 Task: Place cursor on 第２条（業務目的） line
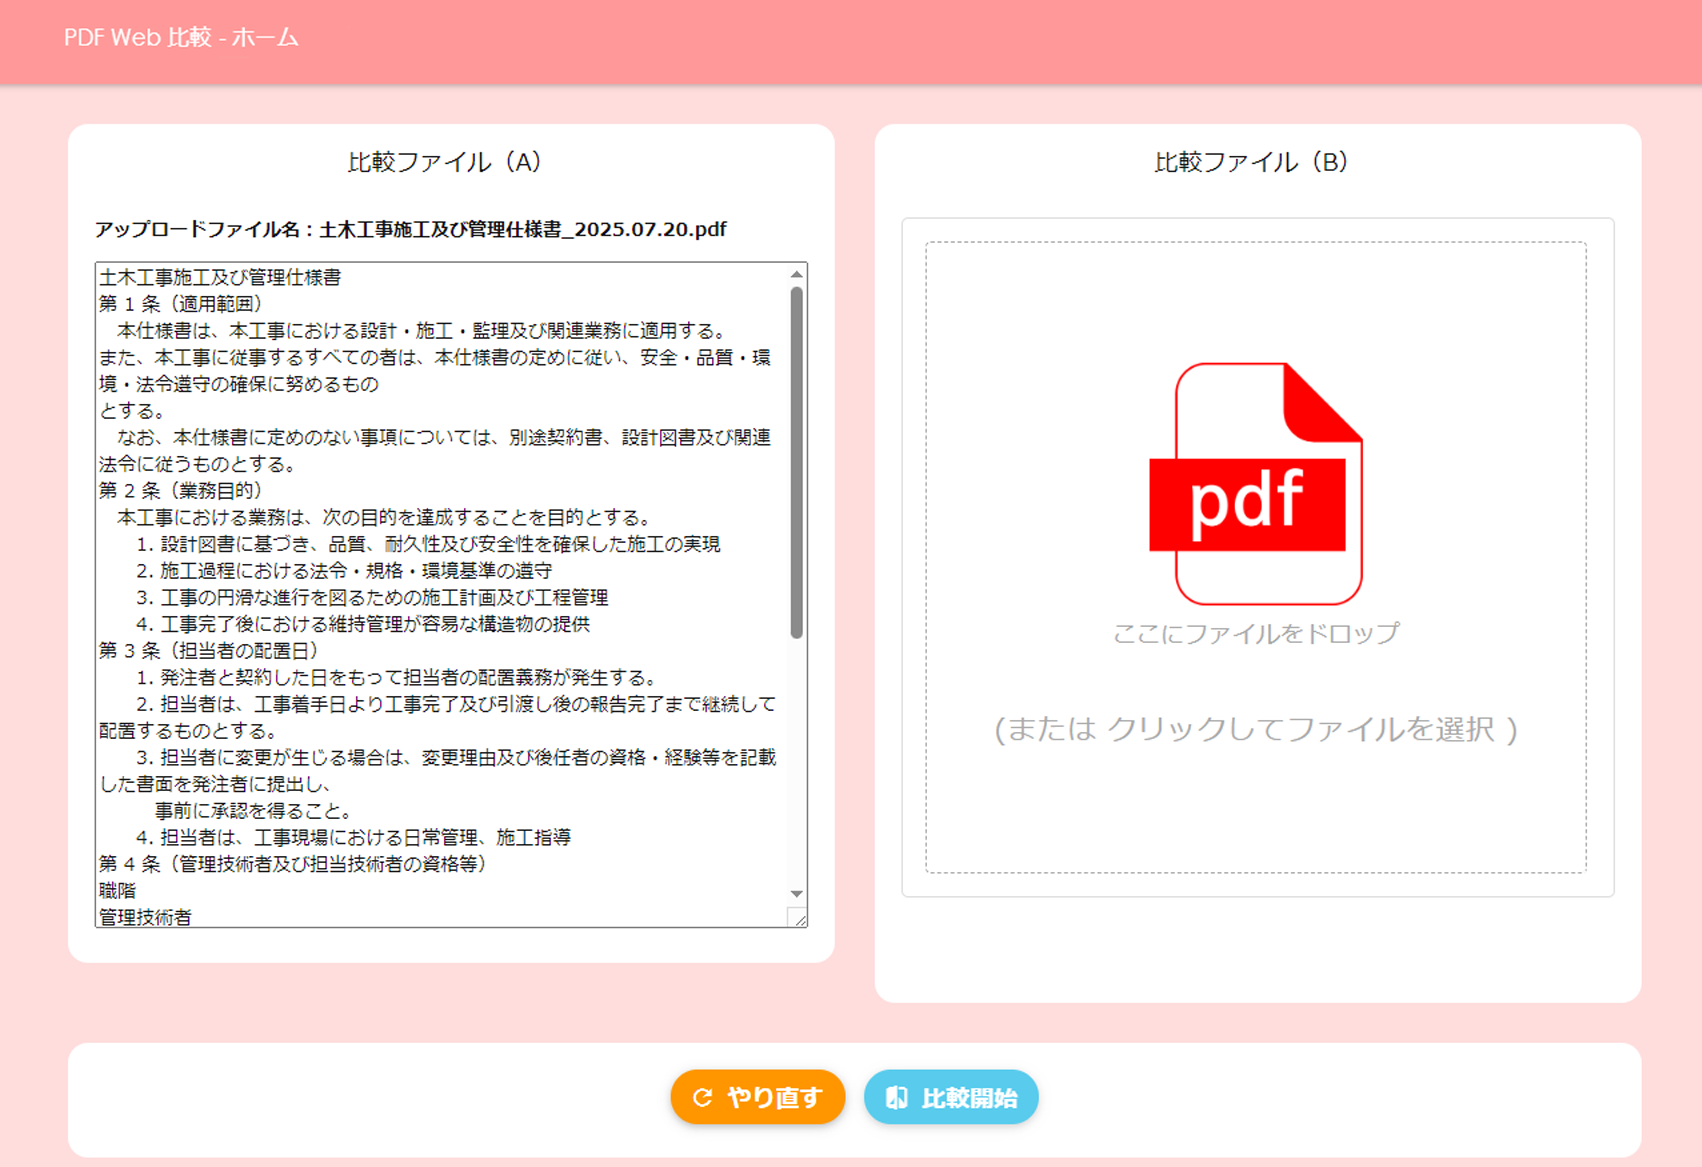(181, 491)
